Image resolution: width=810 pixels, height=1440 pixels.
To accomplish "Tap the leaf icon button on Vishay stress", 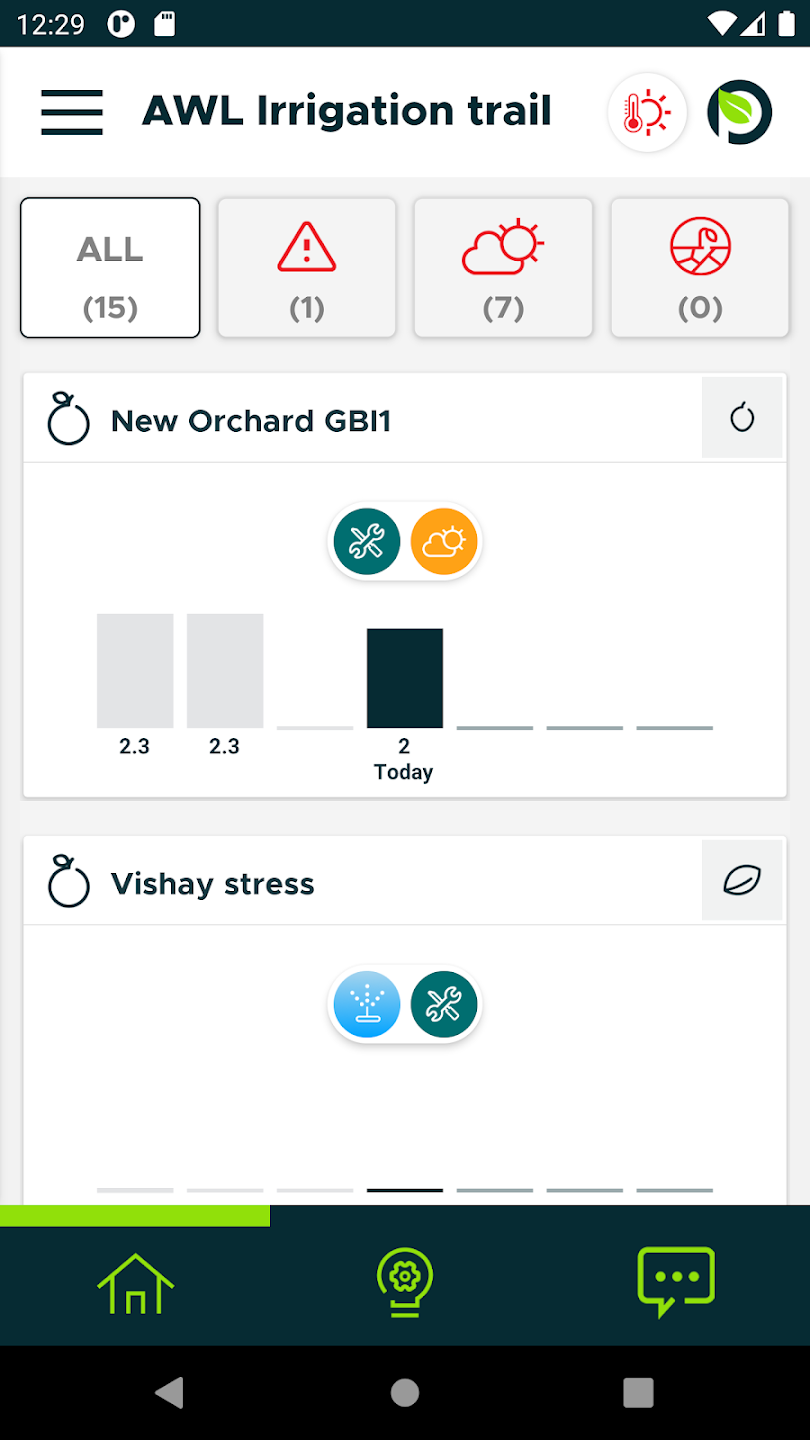I will (x=742, y=881).
